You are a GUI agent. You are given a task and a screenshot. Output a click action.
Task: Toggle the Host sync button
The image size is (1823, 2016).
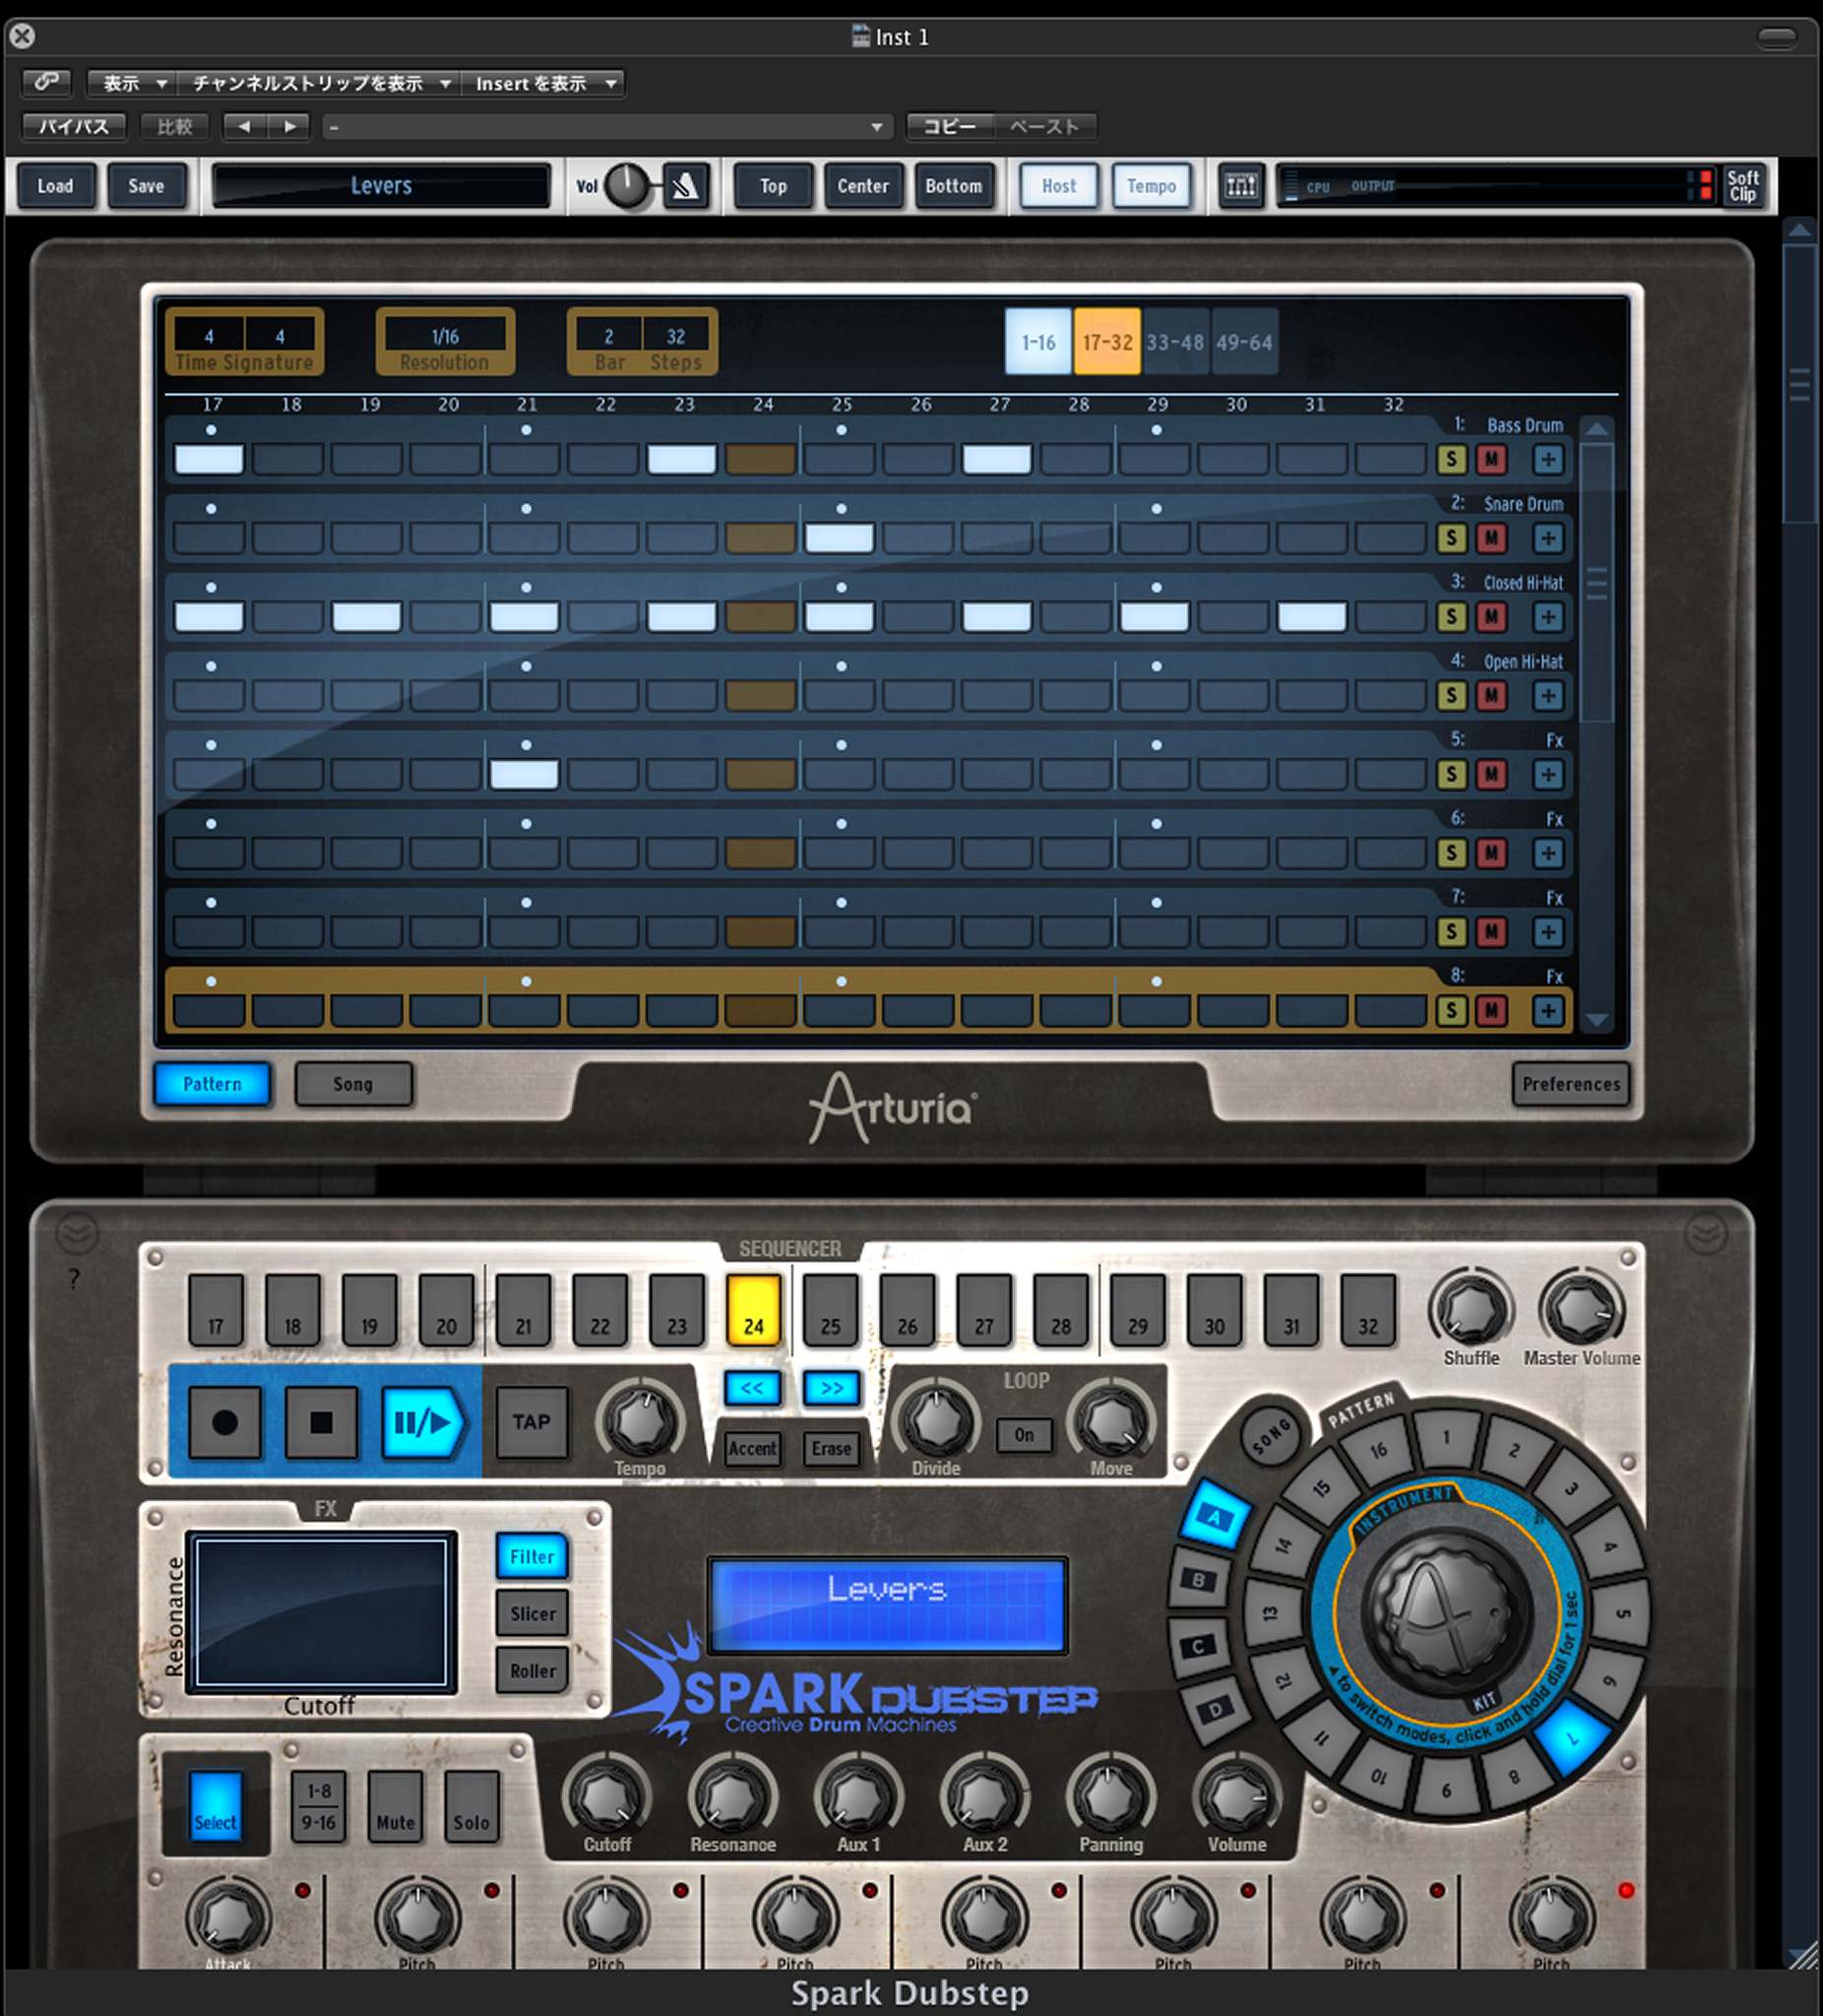pyautogui.click(x=1059, y=186)
